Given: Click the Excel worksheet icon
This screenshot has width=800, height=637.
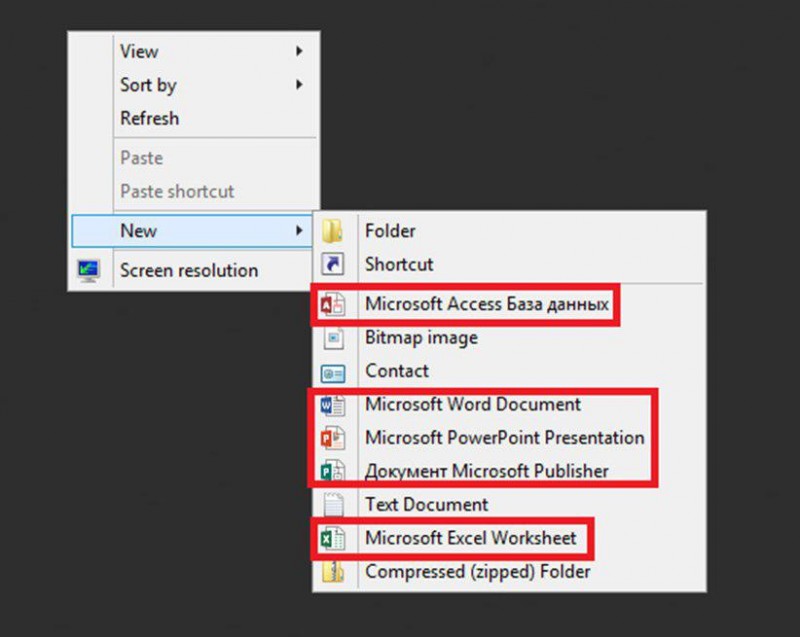Looking at the screenshot, I should (333, 539).
